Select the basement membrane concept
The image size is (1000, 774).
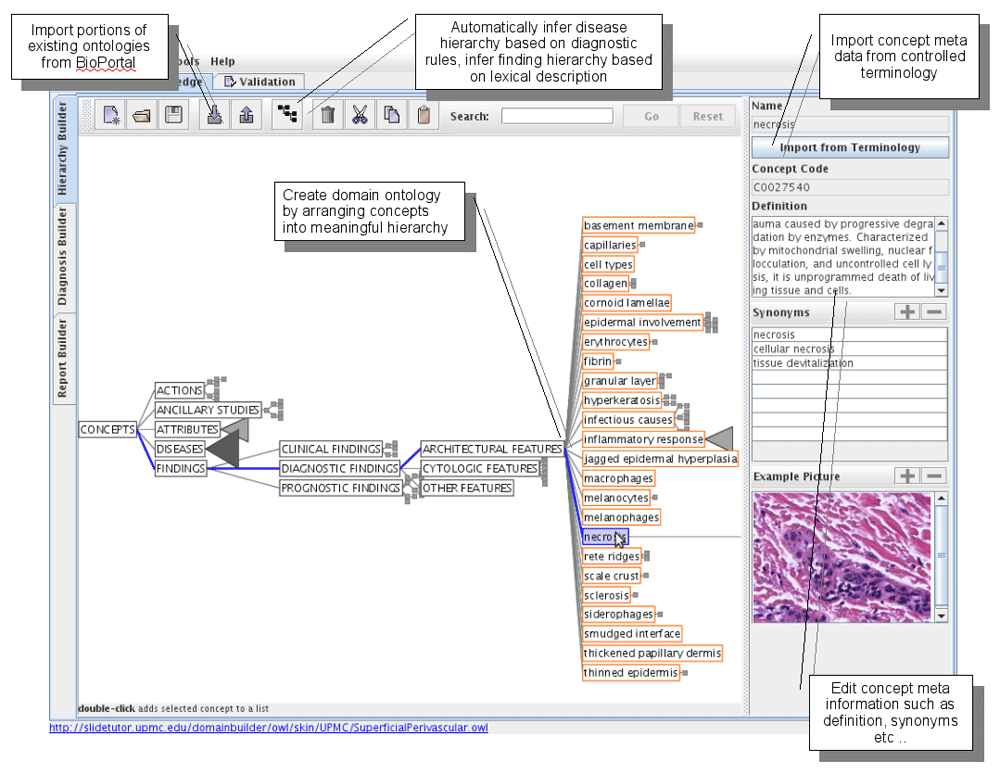pos(638,225)
